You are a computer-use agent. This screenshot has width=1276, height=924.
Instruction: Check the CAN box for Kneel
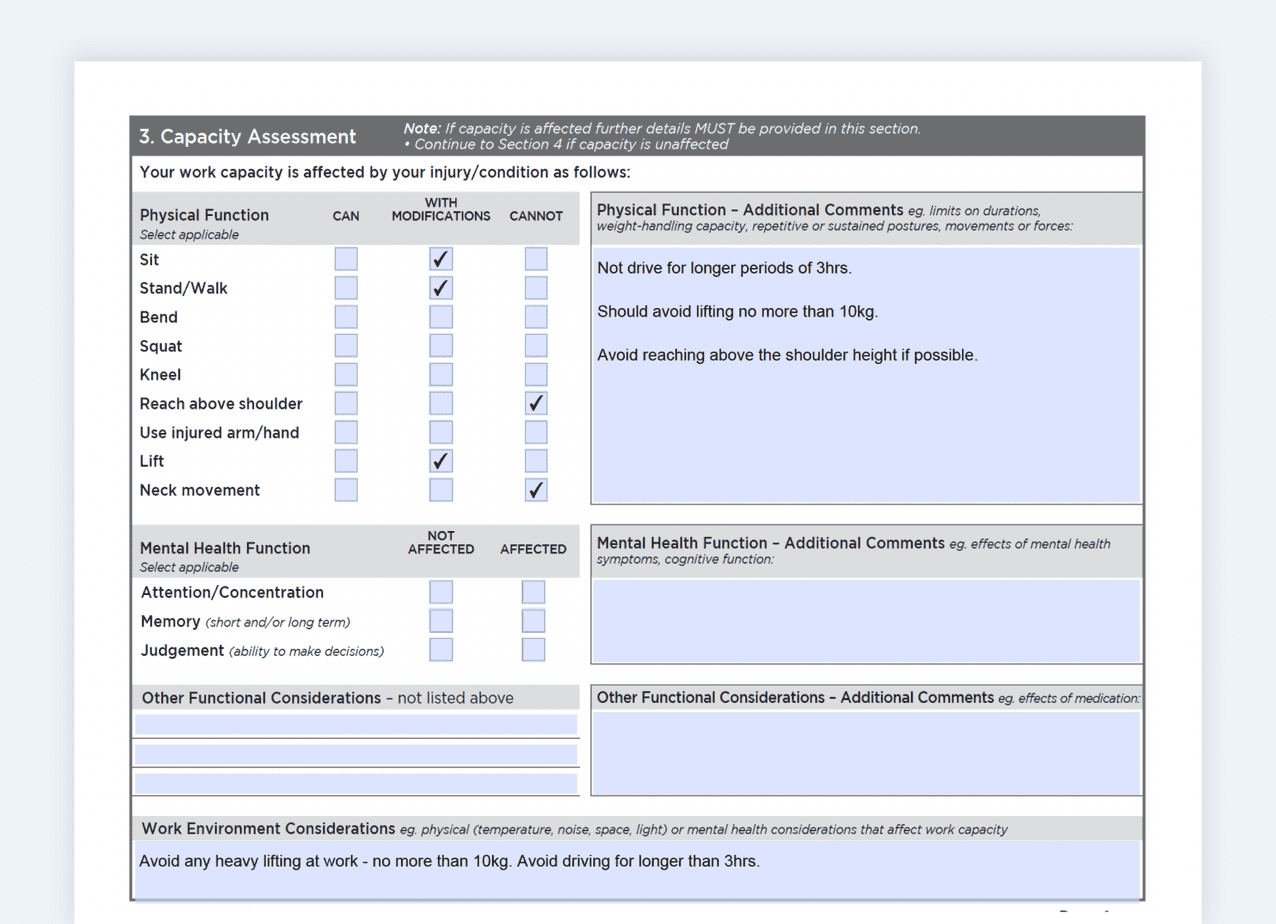pos(345,374)
